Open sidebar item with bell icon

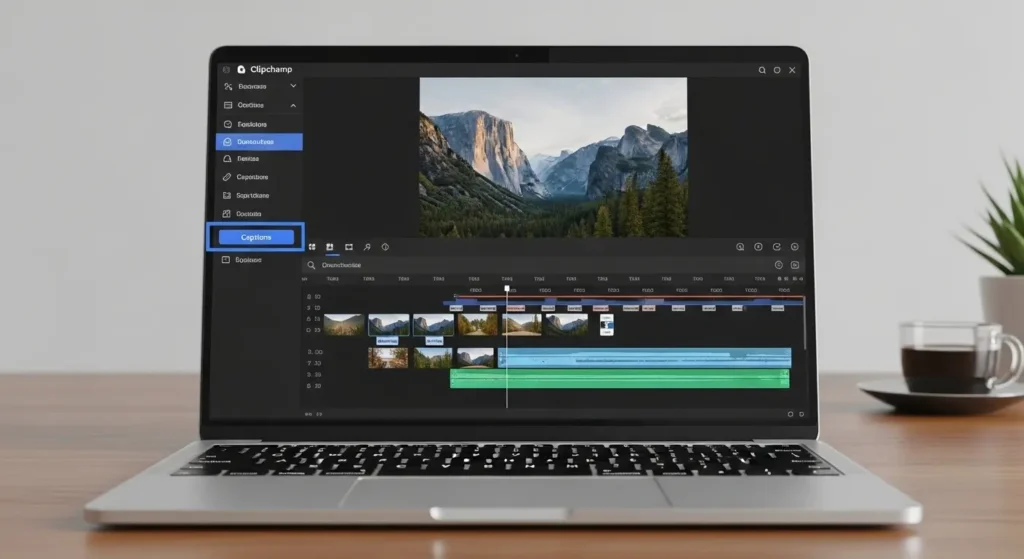pyautogui.click(x=228, y=159)
